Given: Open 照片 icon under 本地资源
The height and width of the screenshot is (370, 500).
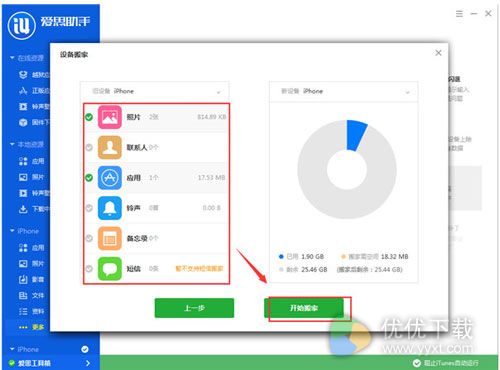Looking at the screenshot, I should [x=23, y=177].
